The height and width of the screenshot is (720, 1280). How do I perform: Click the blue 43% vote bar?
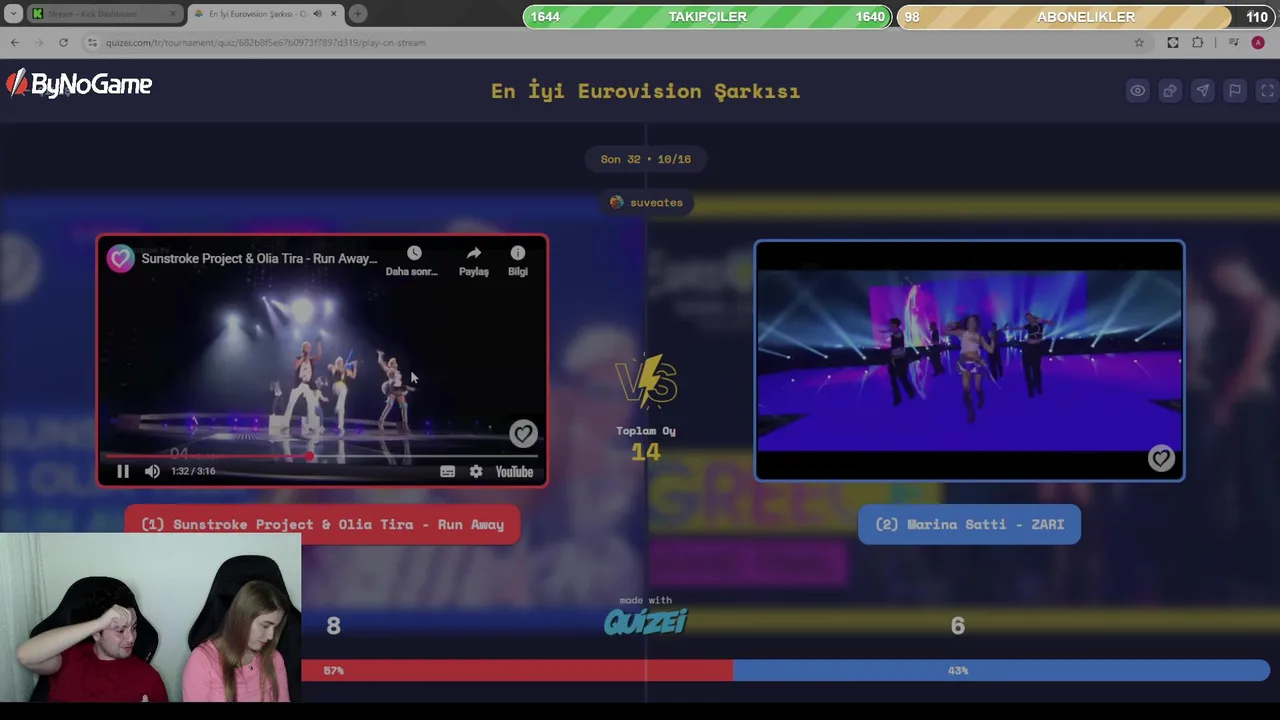tap(1001, 670)
